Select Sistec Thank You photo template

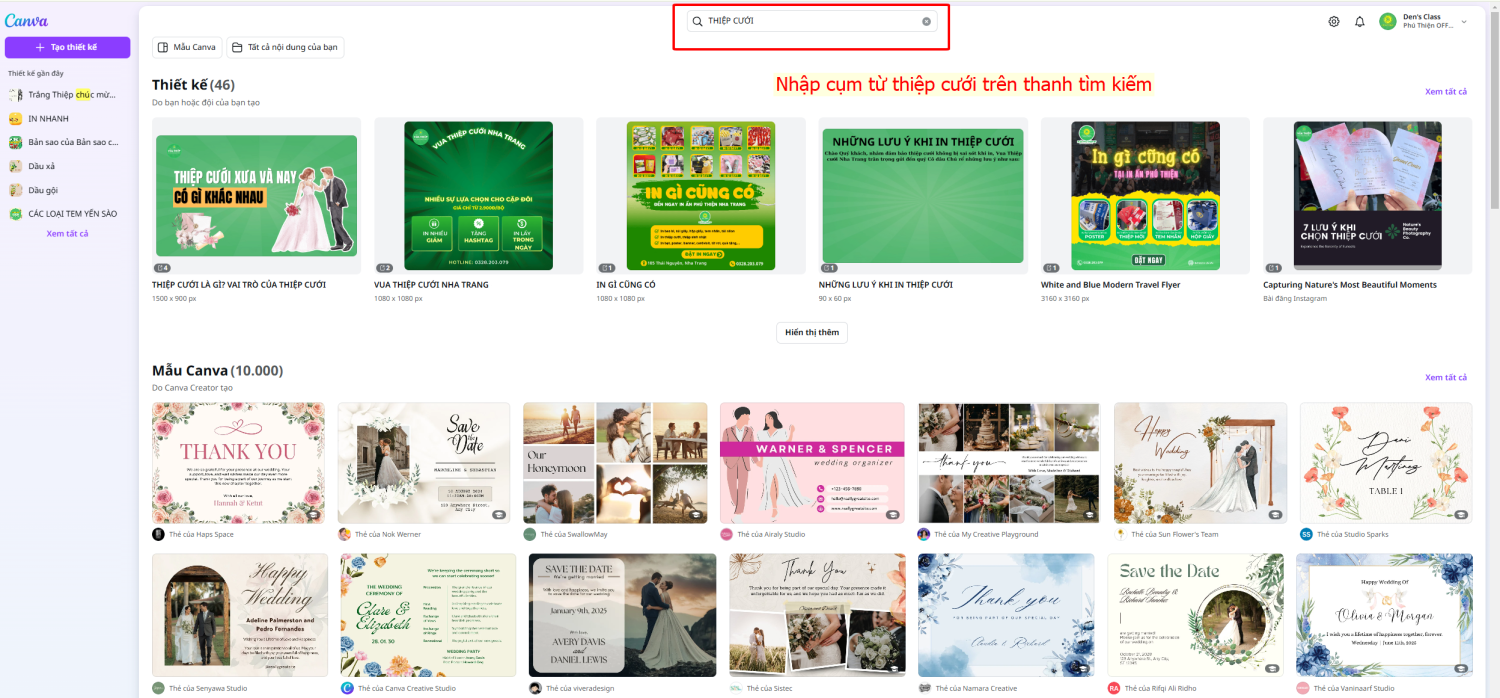[818, 615]
